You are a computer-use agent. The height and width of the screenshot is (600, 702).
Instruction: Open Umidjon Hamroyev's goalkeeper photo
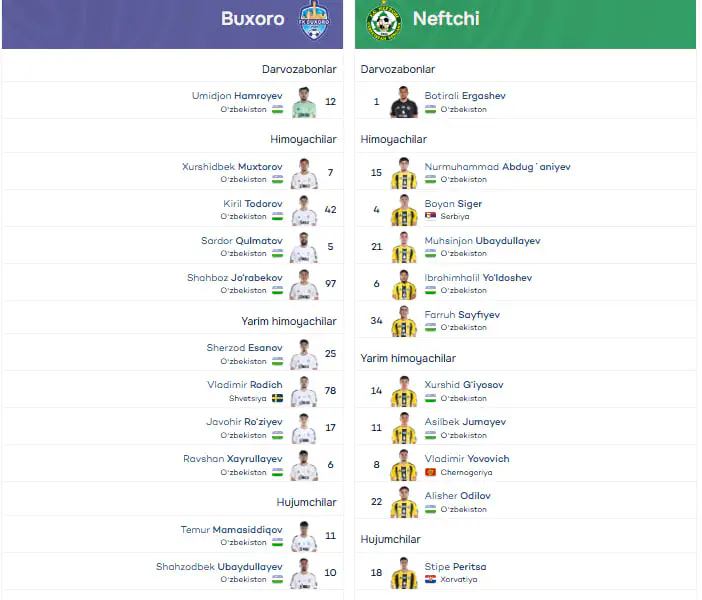coord(304,103)
